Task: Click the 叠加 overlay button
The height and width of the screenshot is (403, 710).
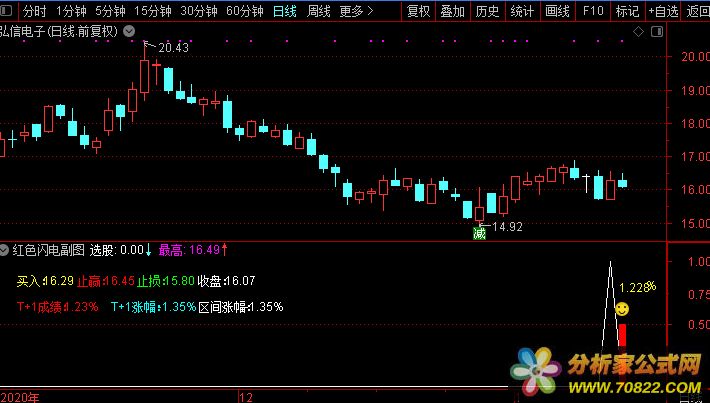Action: [x=453, y=11]
